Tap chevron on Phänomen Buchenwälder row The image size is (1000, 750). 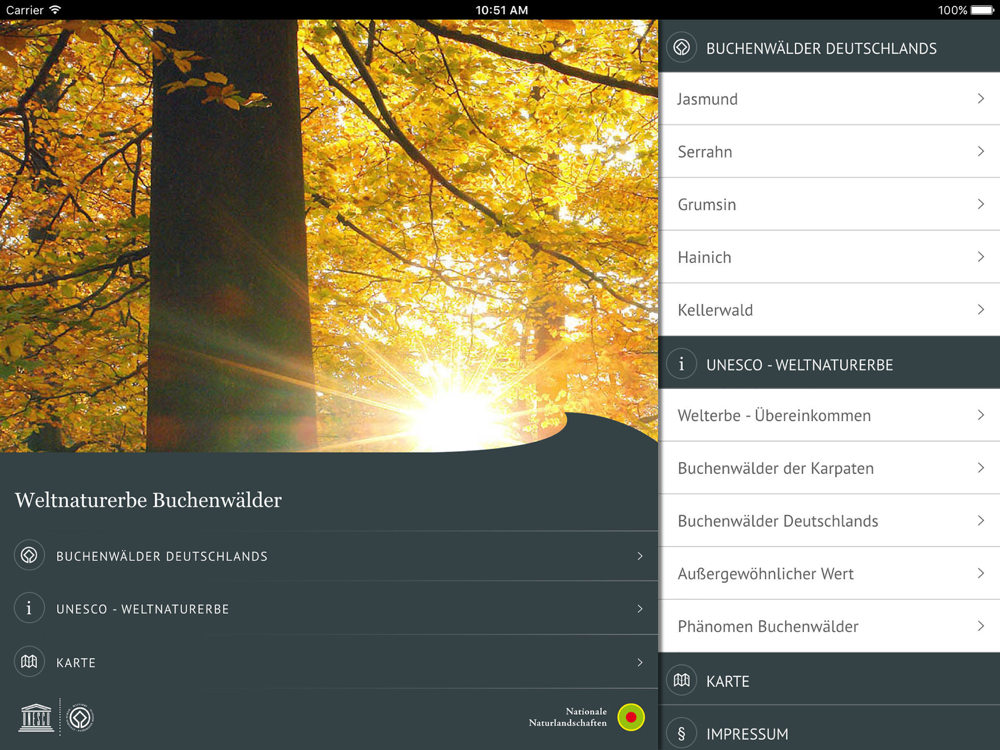981,626
